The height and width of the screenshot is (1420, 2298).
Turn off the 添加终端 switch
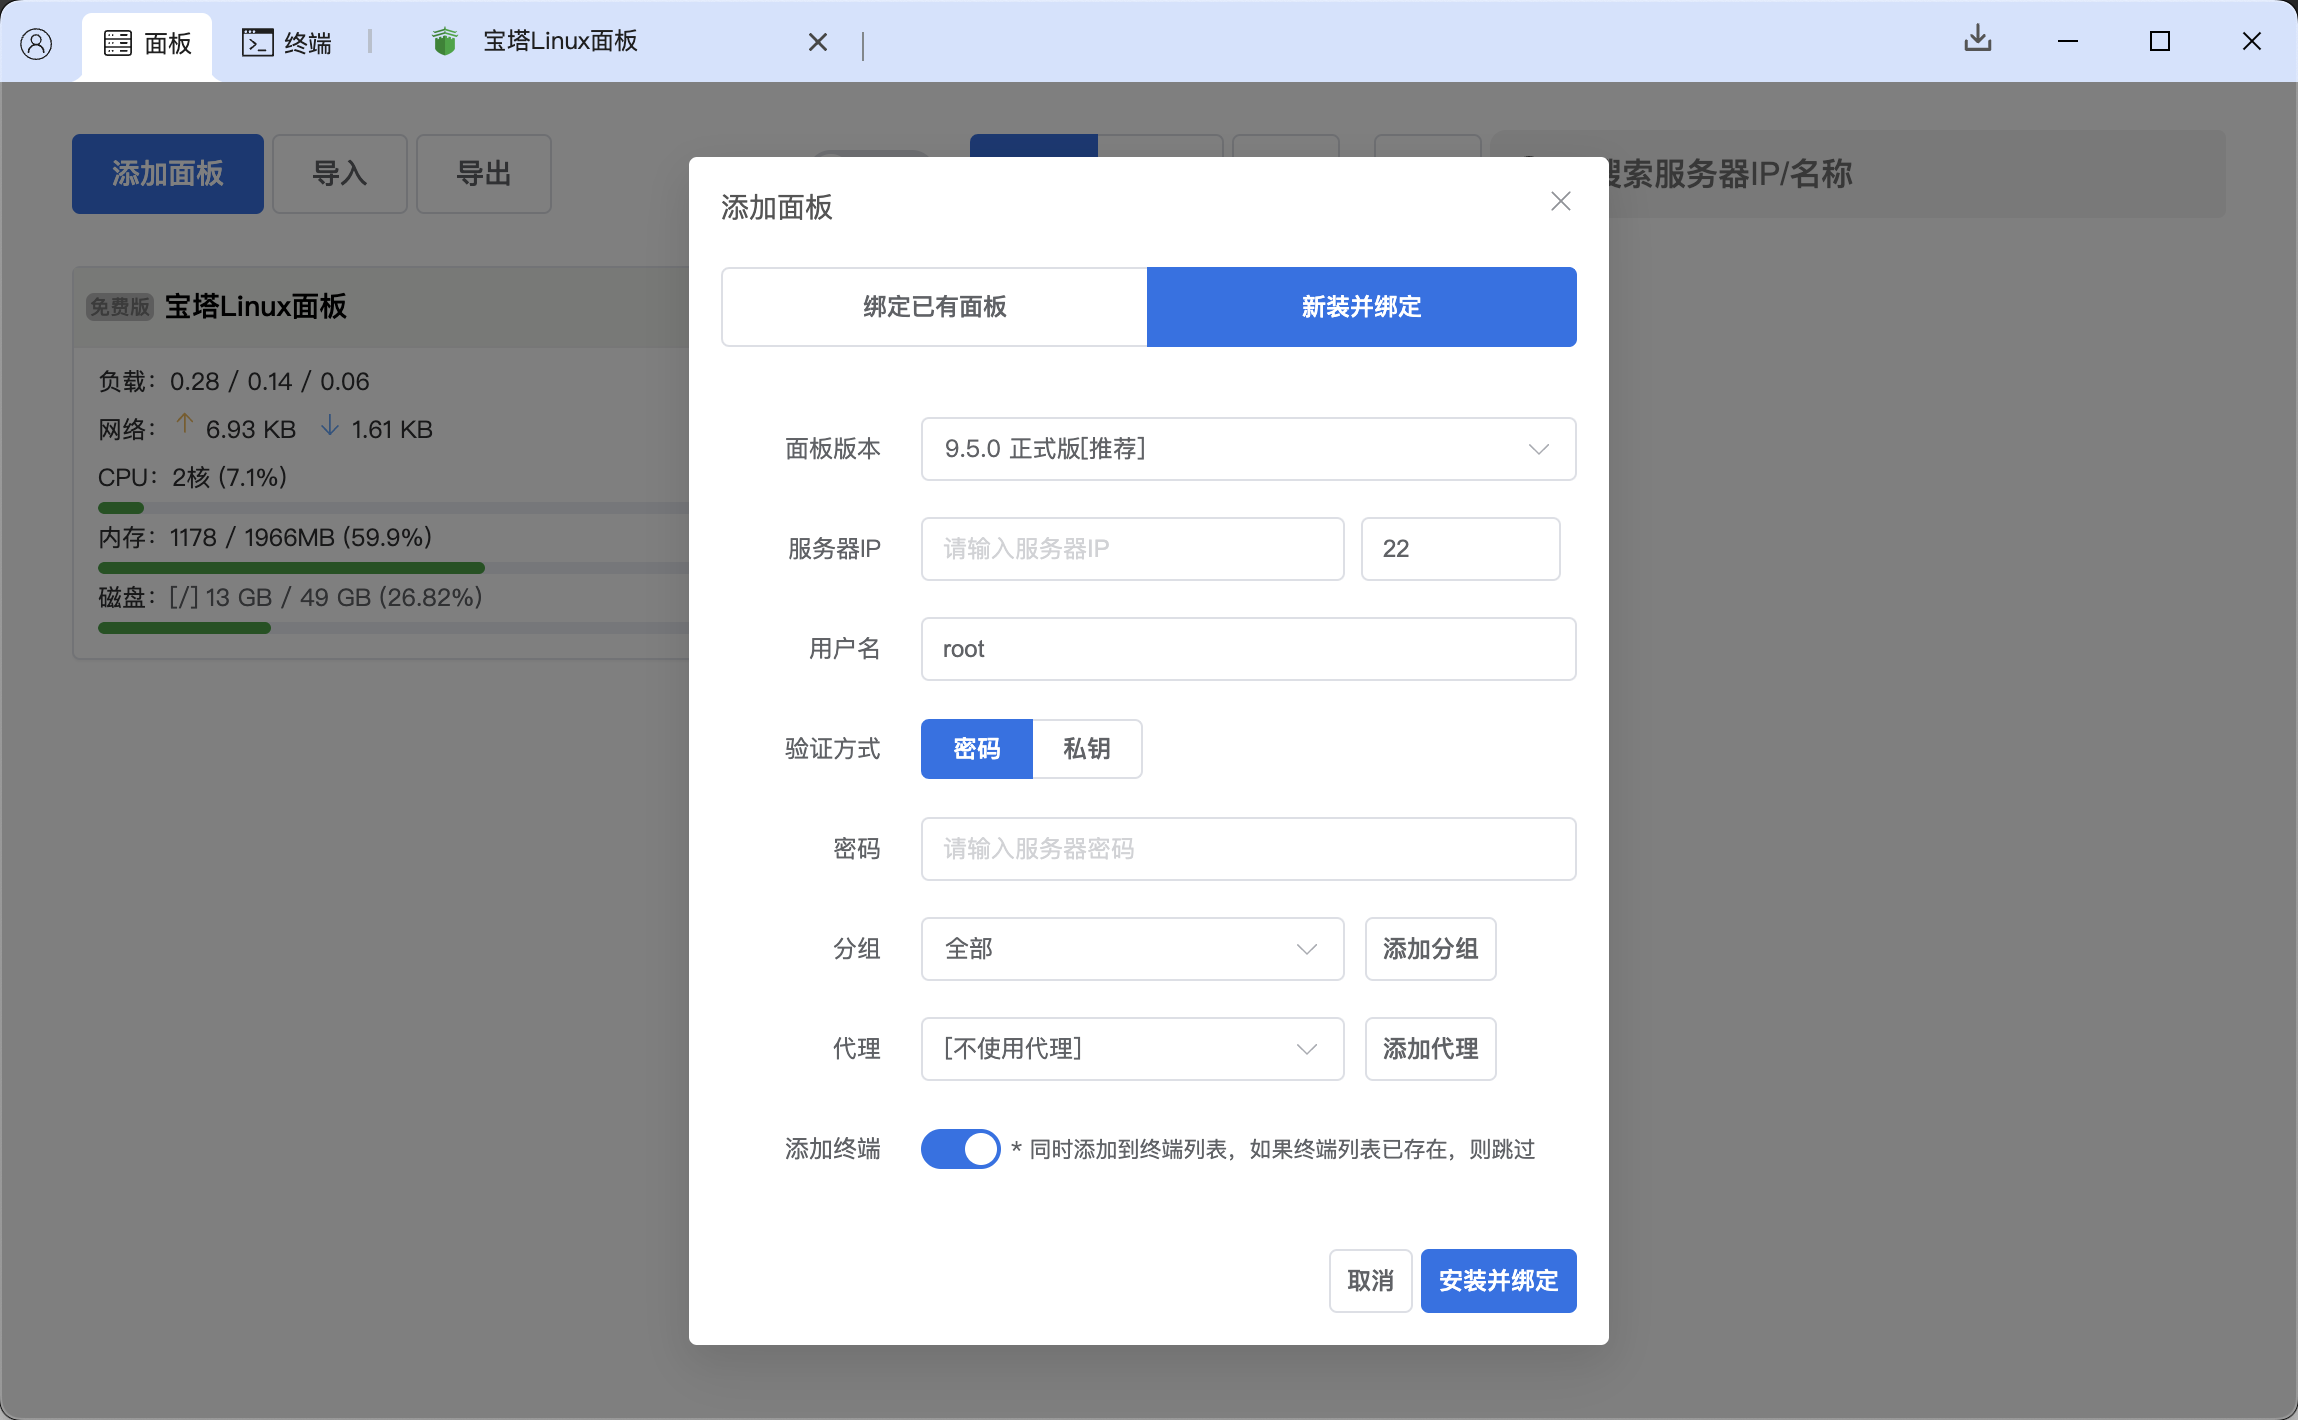coord(959,1149)
